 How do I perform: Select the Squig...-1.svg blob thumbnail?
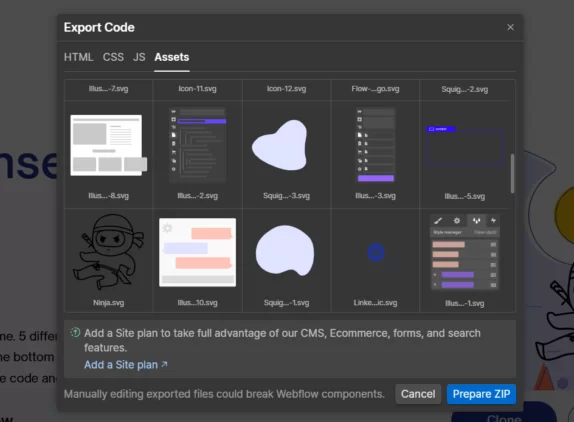[285, 250]
